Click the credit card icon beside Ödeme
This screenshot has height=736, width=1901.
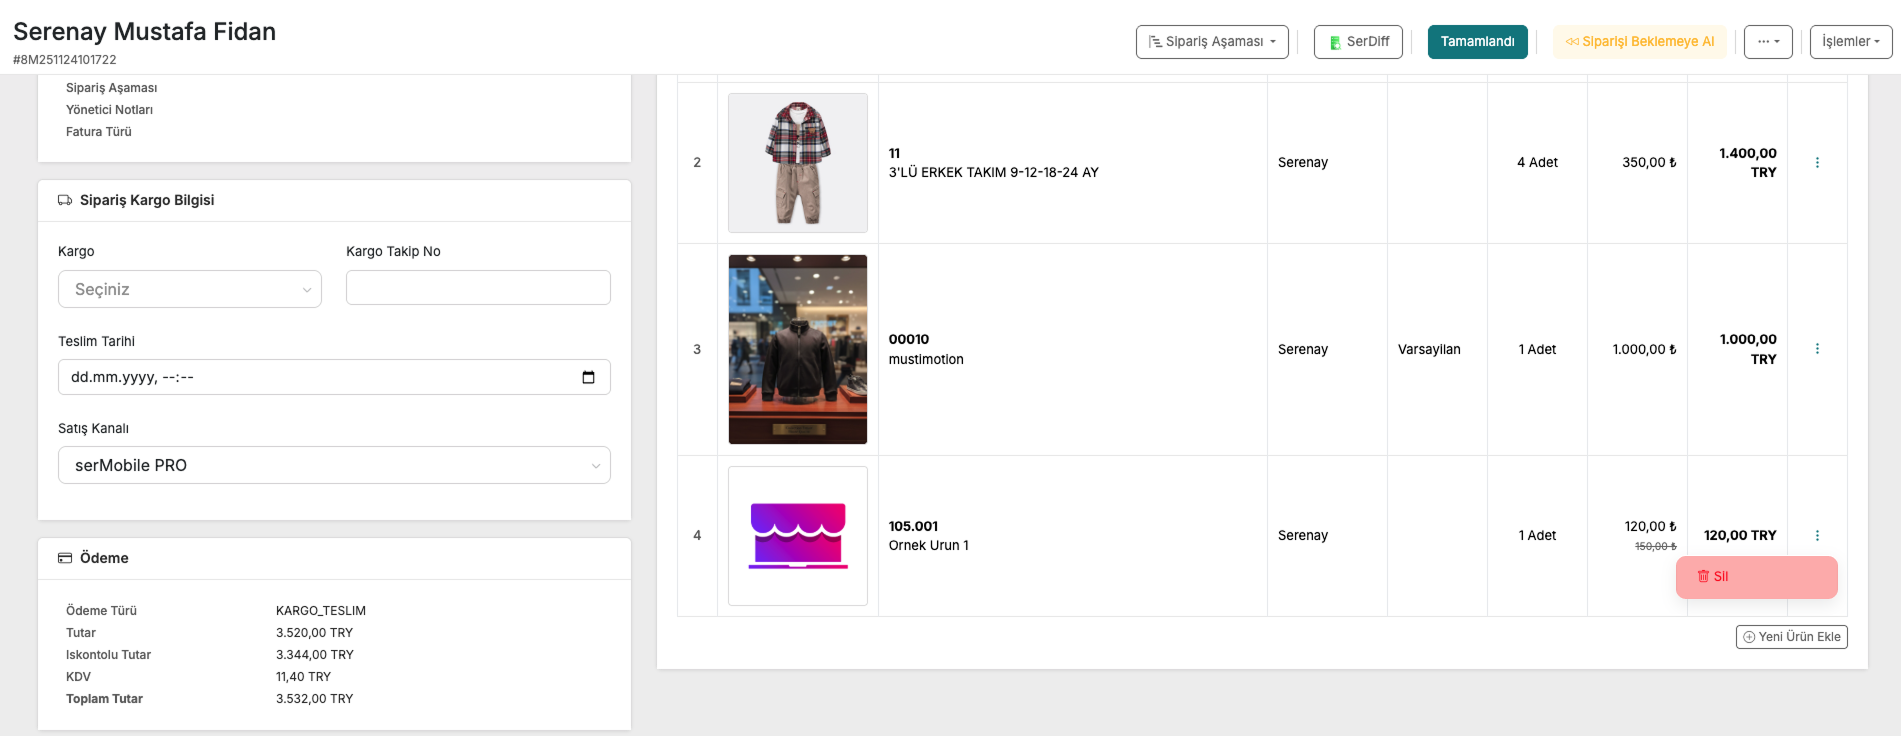[x=65, y=558]
